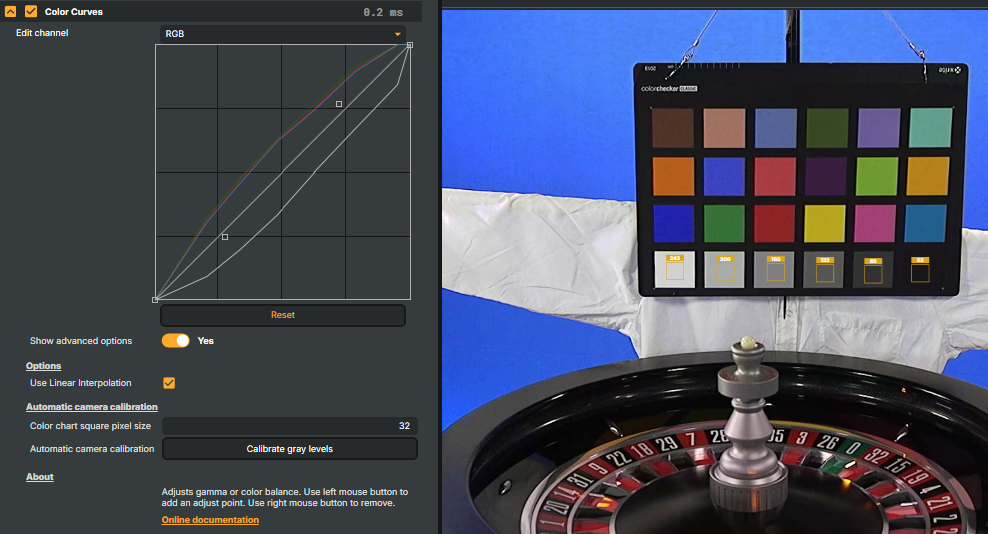This screenshot has height=534, width=988.
Task: Click the brown swatch on color chart
Action: (673, 128)
